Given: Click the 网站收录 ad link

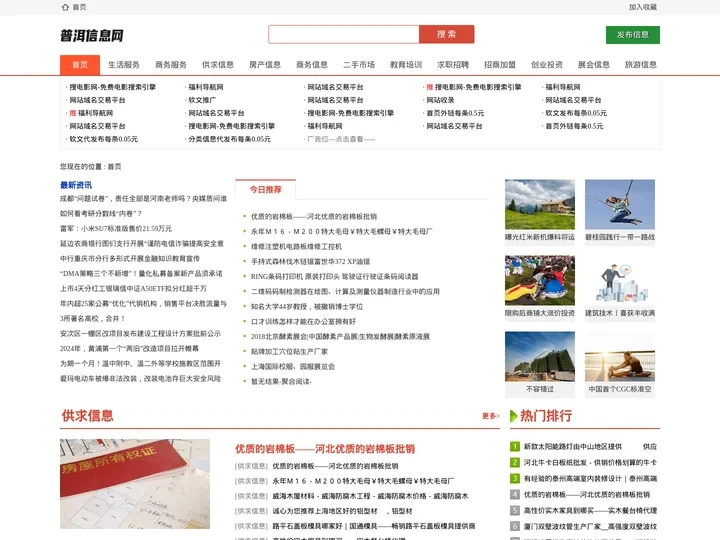Looking at the screenshot, I should click(440, 100).
